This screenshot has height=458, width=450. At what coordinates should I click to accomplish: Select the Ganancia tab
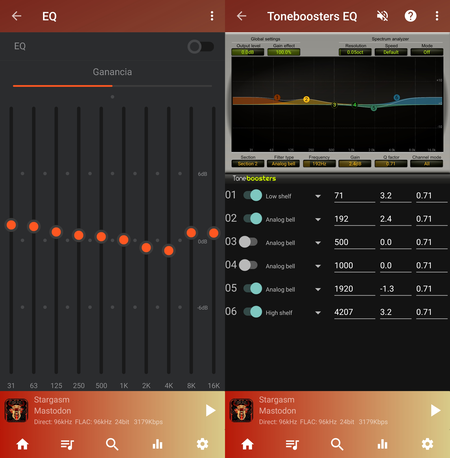(112, 72)
